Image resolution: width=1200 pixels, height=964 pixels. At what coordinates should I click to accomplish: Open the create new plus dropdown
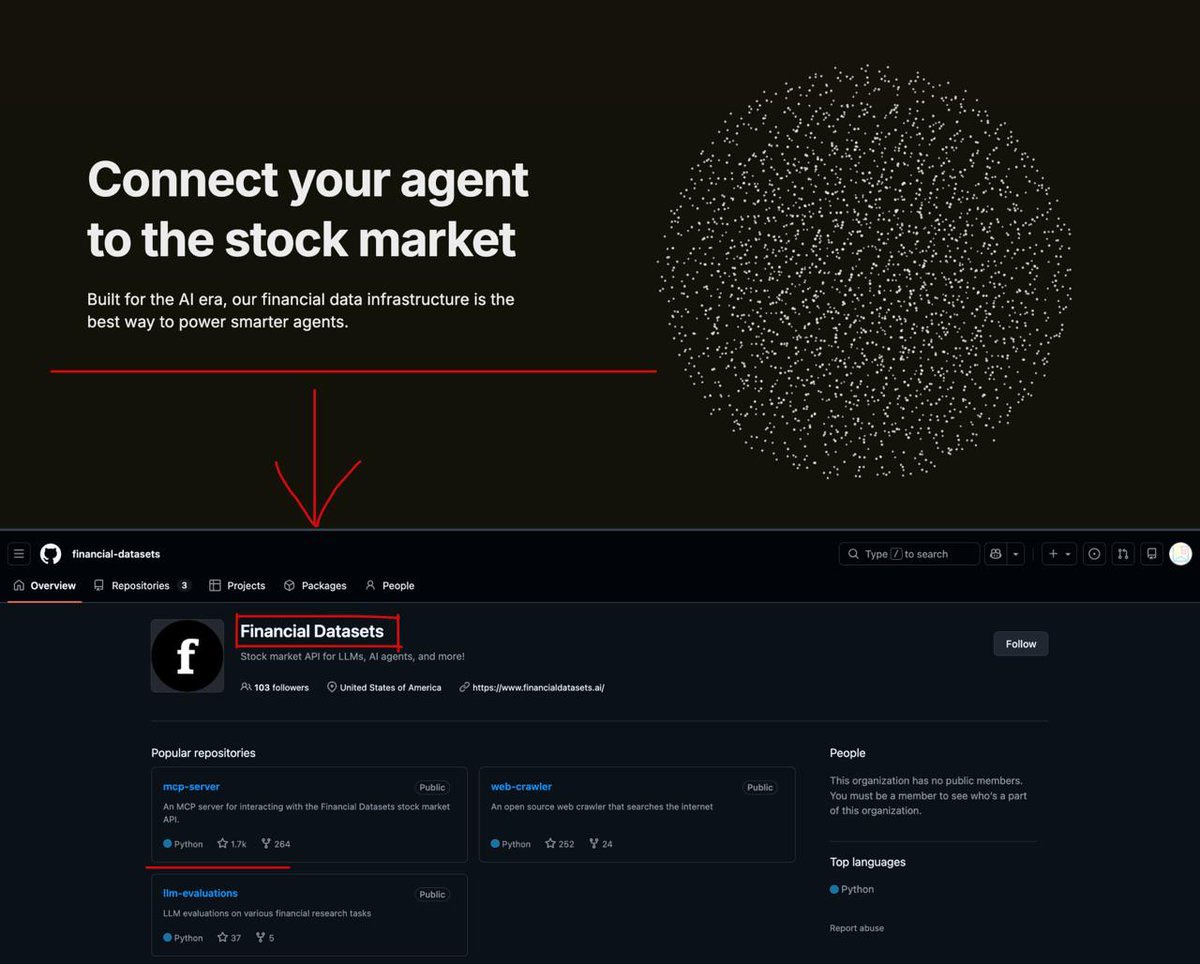(1059, 554)
